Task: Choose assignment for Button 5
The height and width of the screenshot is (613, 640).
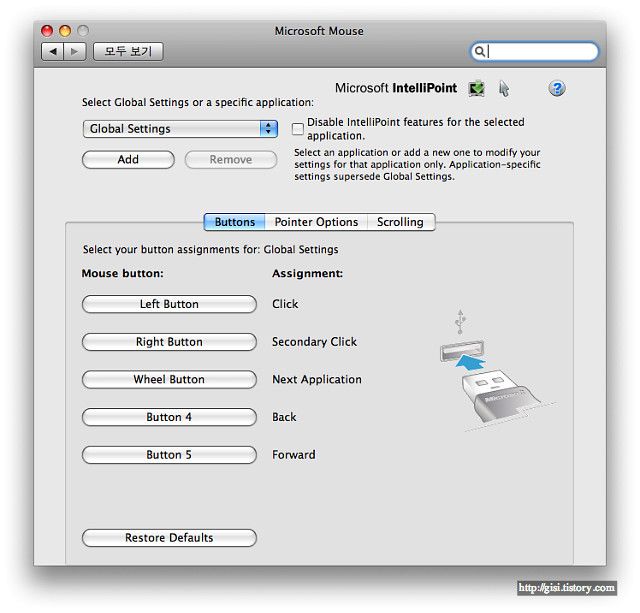Action: (169, 455)
